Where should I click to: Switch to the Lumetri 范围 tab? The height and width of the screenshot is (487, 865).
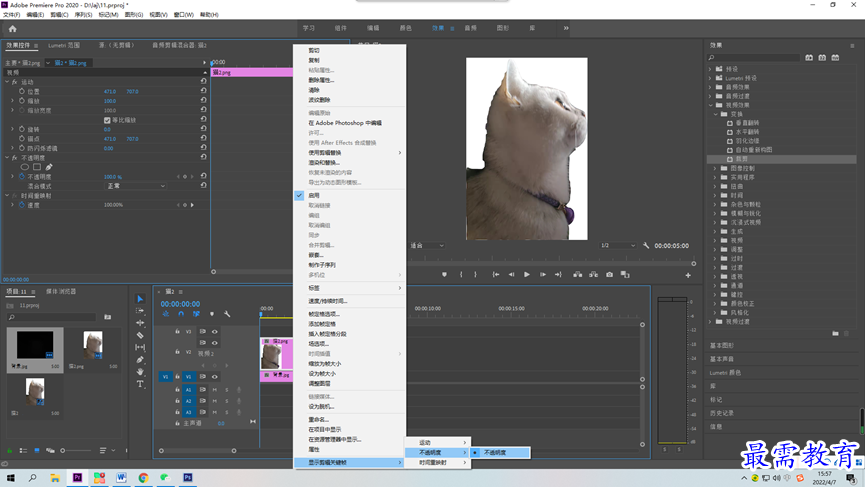pyautogui.click(x=64, y=45)
